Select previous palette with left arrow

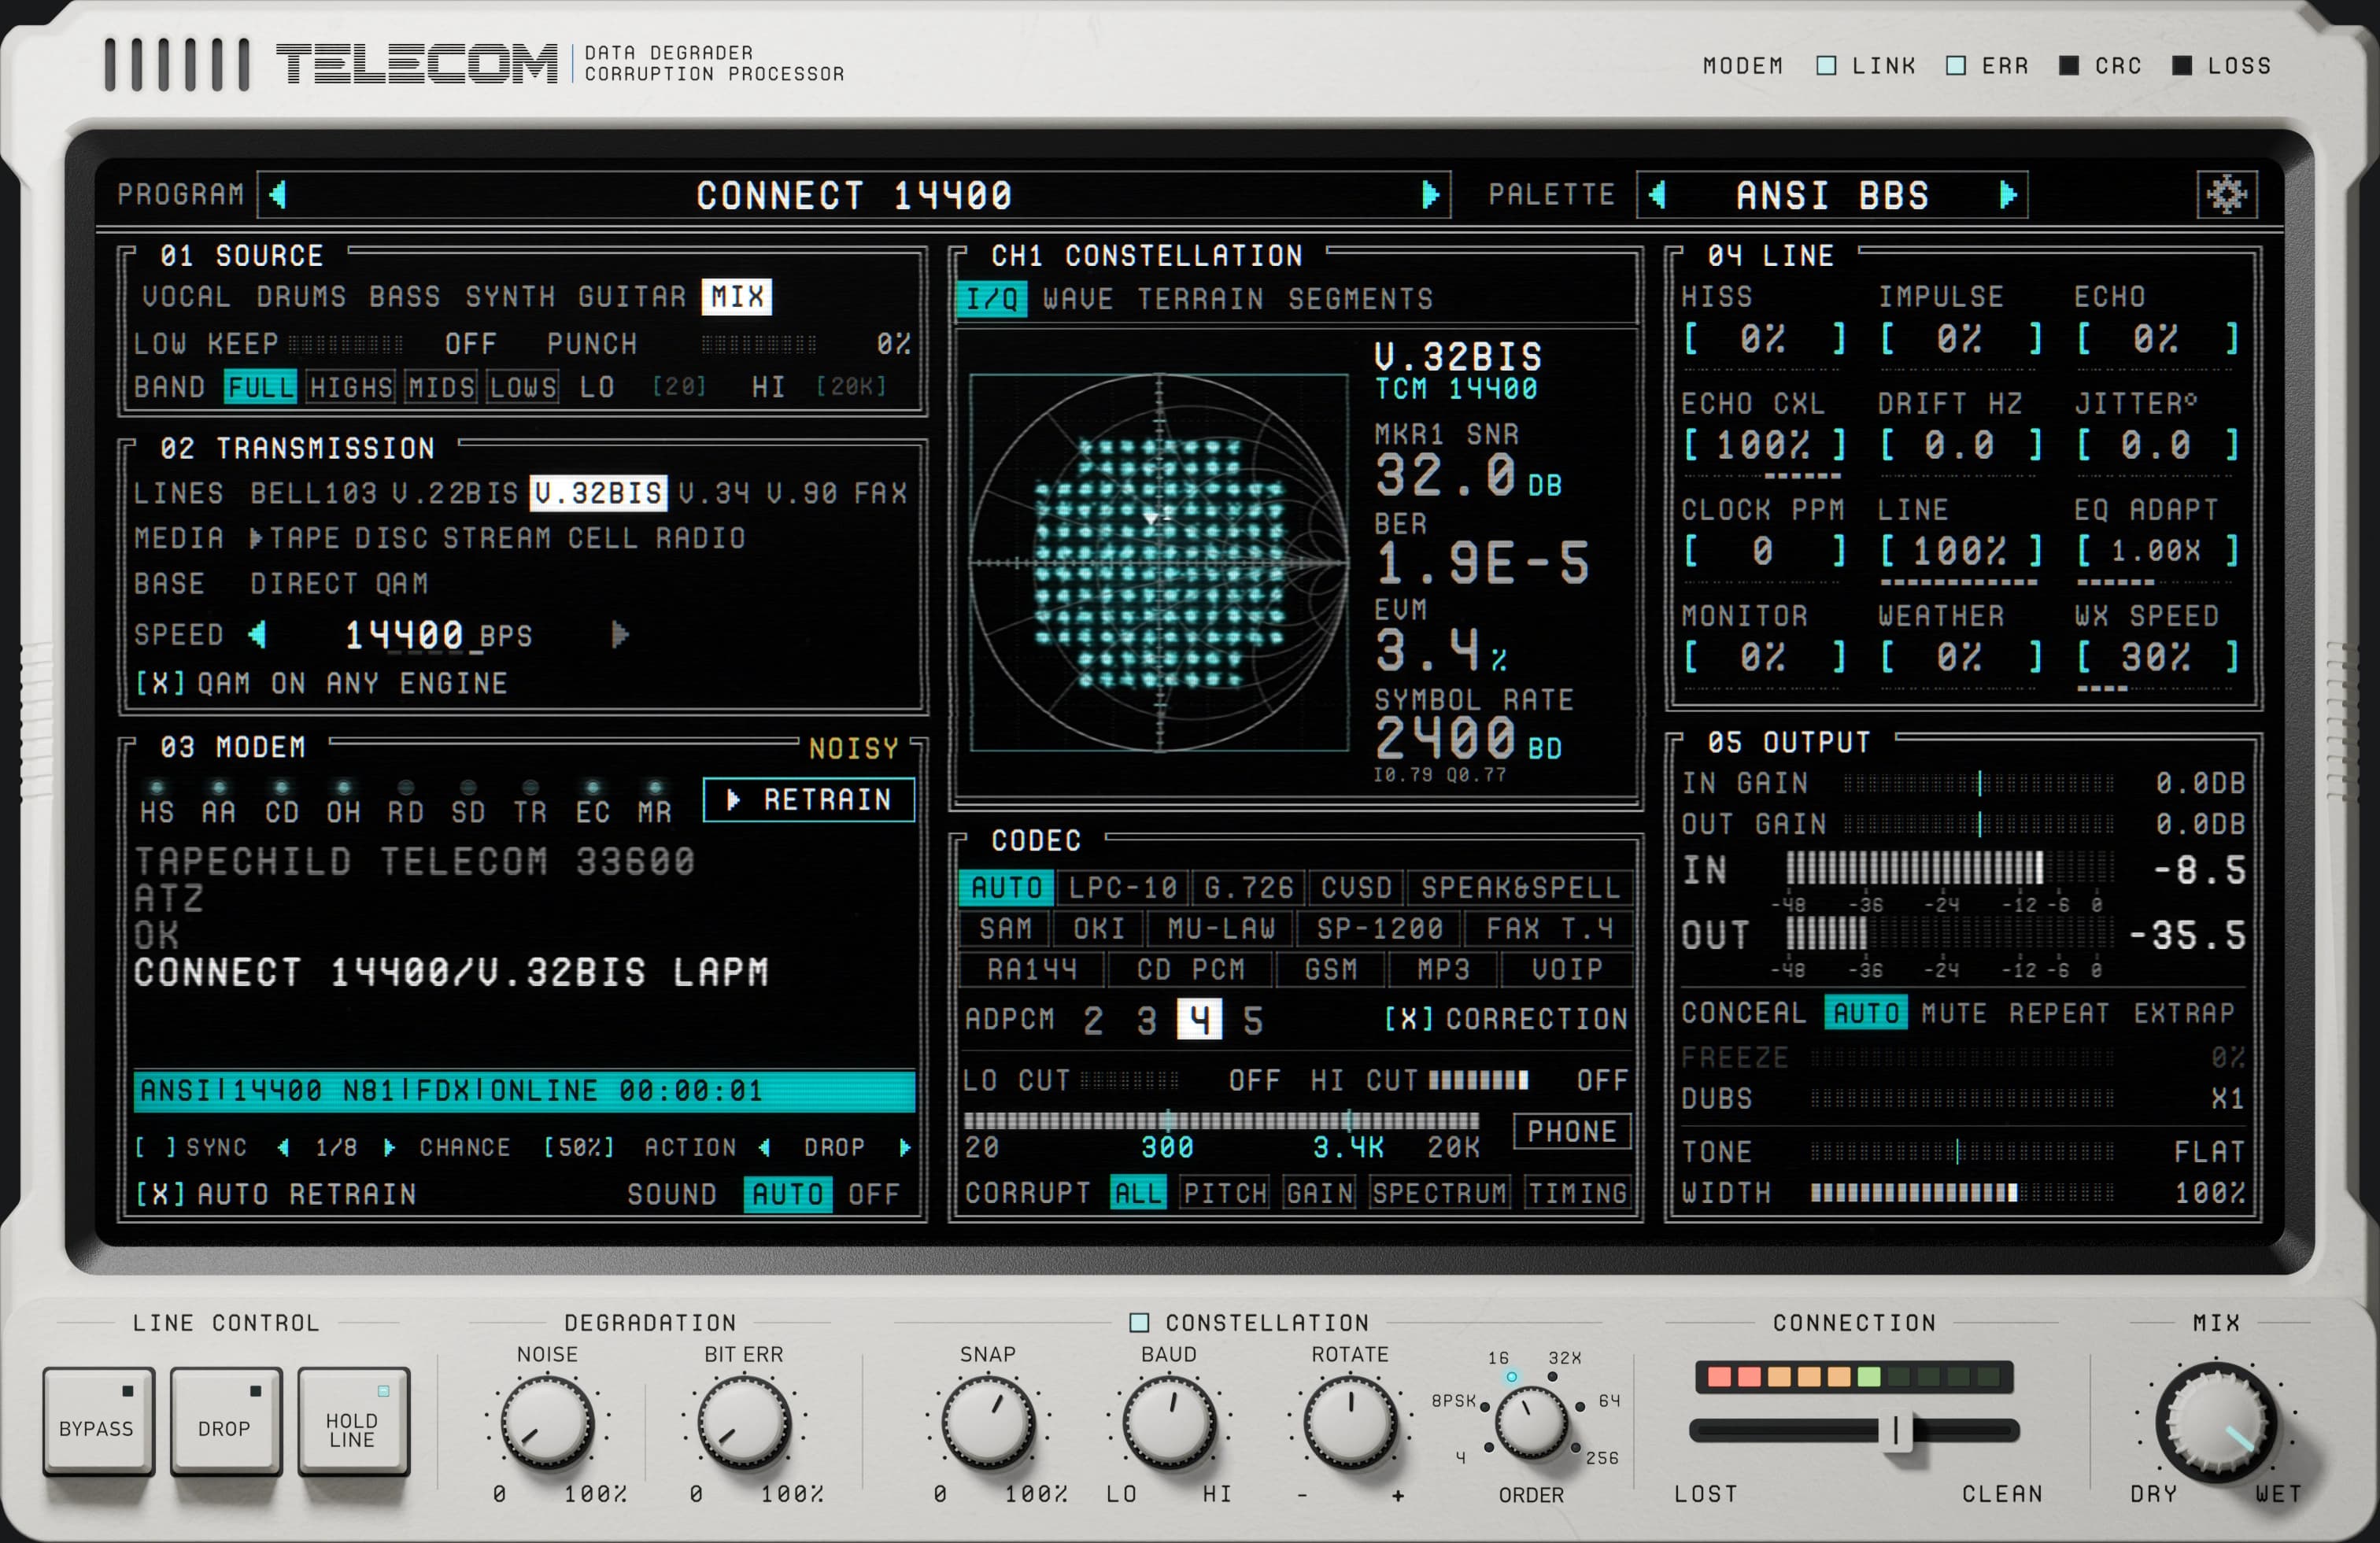click(1657, 194)
